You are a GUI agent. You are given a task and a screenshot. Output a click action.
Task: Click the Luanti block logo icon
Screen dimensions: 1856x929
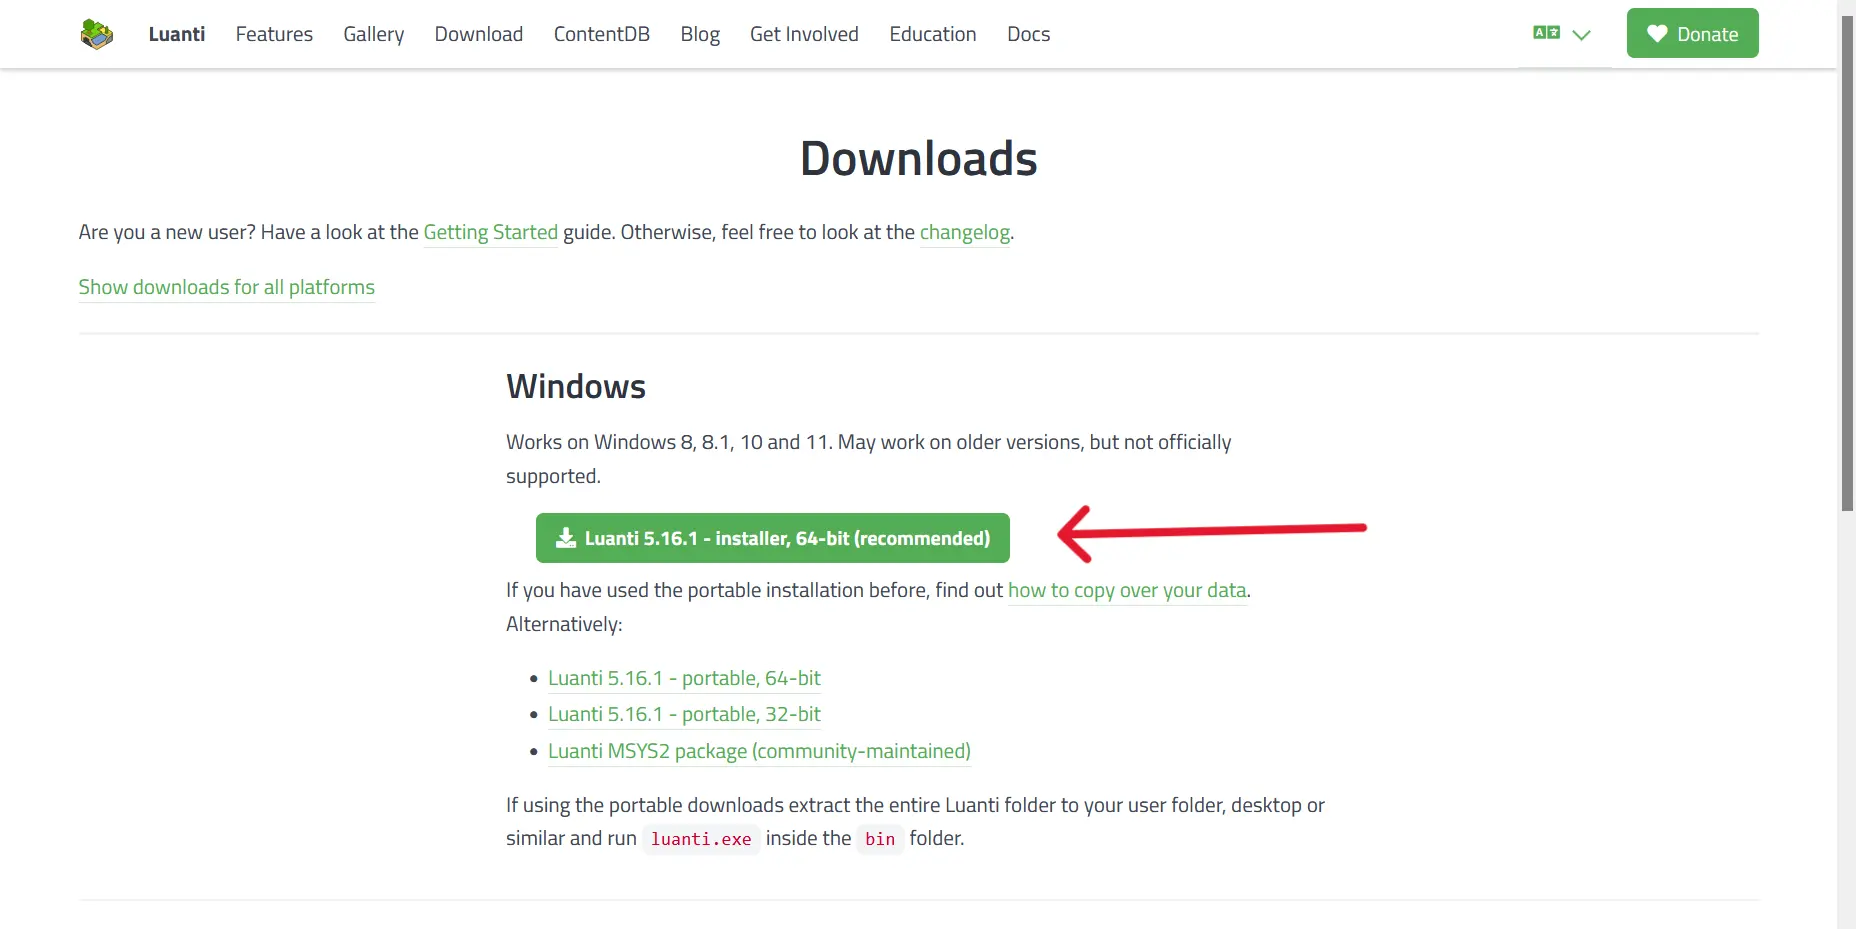[97, 34]
